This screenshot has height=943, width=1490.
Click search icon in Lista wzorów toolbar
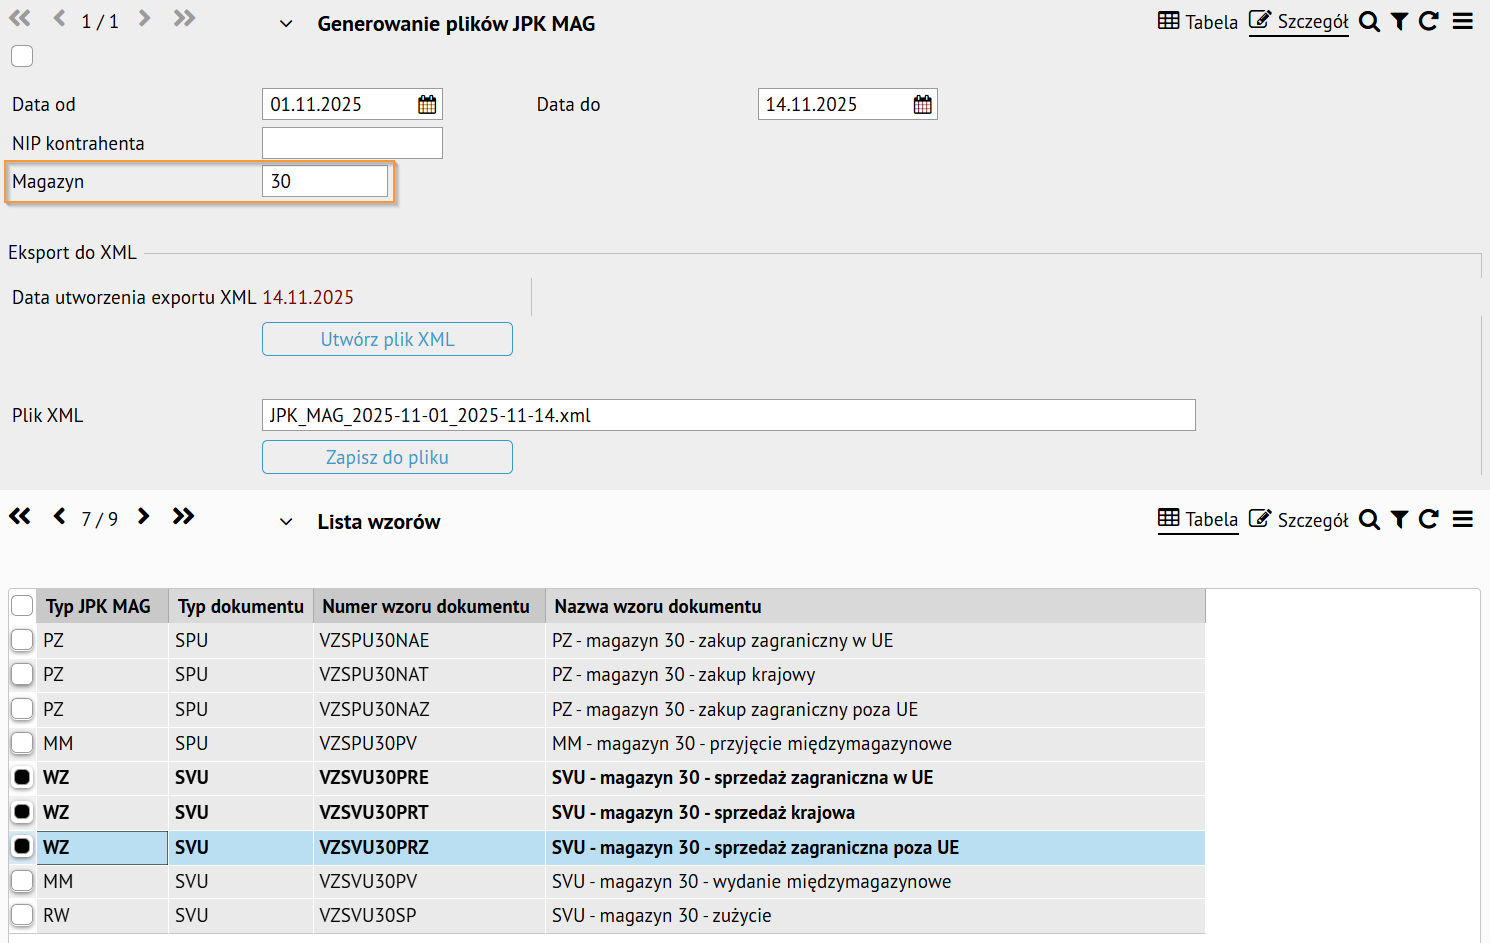(1369, 520)
